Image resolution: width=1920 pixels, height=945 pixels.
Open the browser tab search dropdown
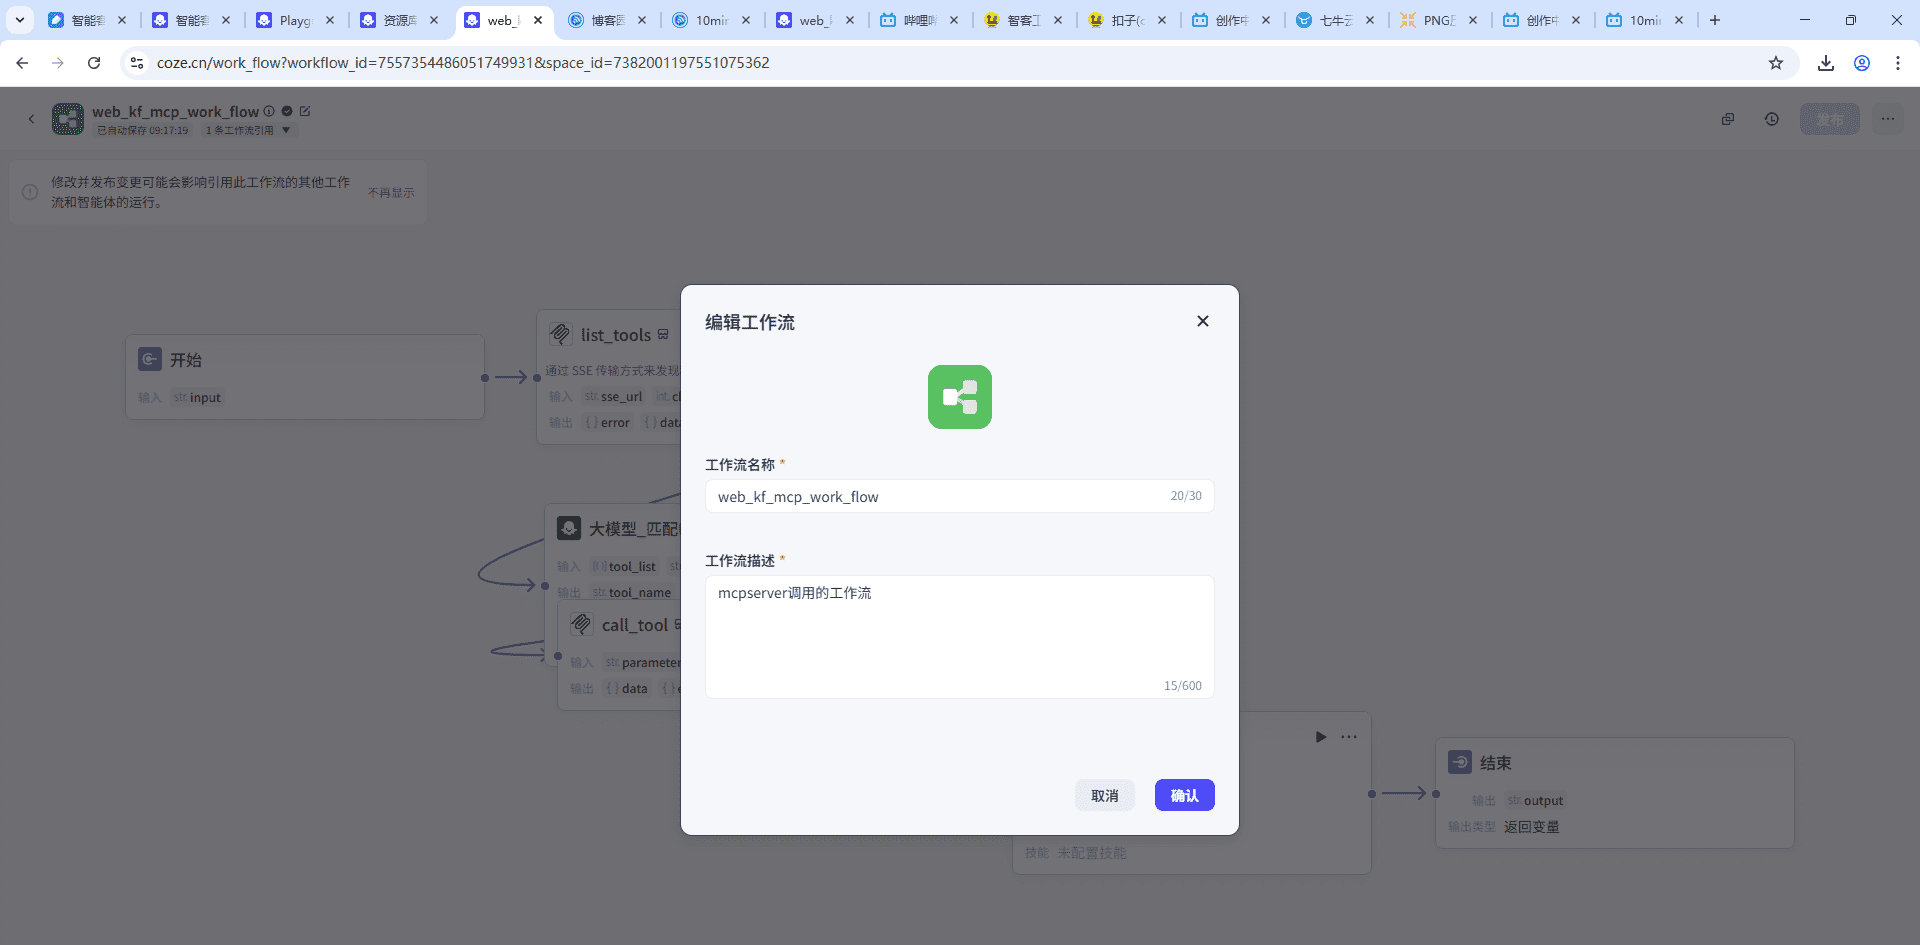click(19, 20)
